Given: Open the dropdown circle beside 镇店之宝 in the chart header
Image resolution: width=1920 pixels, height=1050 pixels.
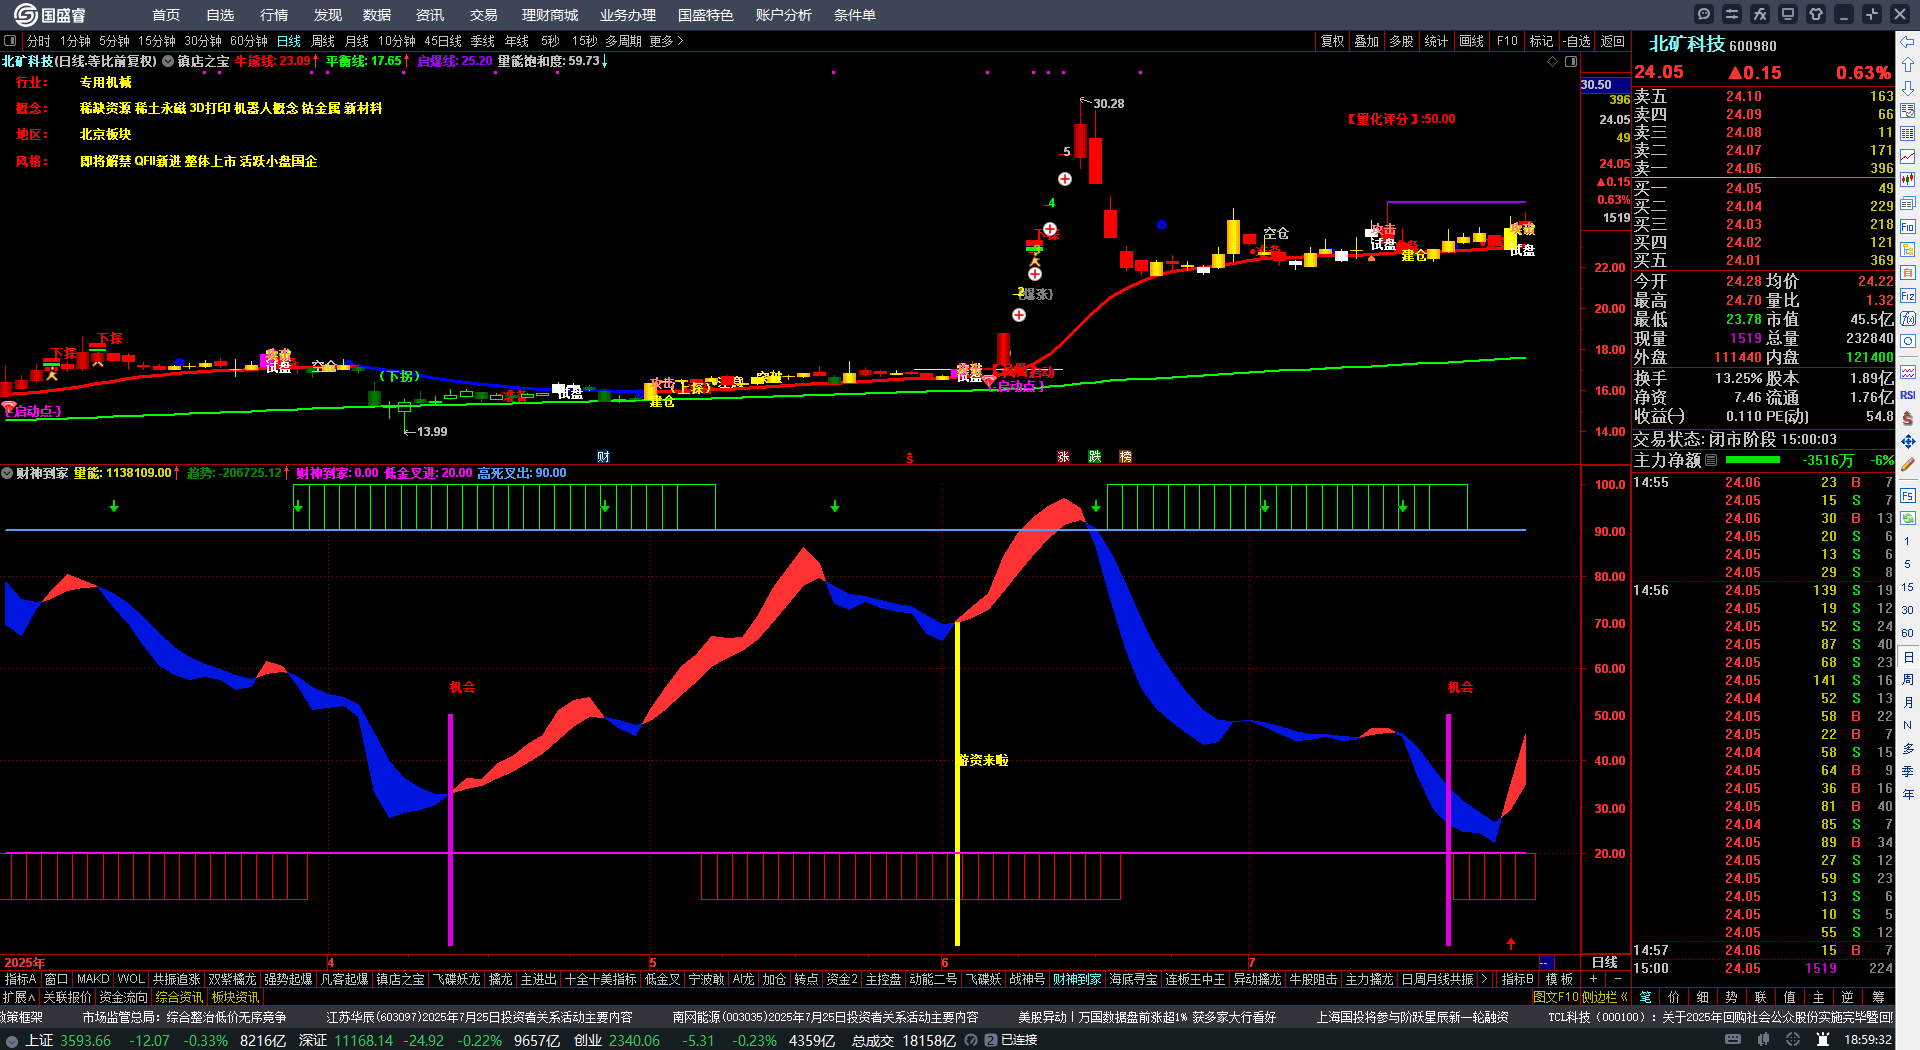Looking at the screenshot, I should [x=168, y=61].
